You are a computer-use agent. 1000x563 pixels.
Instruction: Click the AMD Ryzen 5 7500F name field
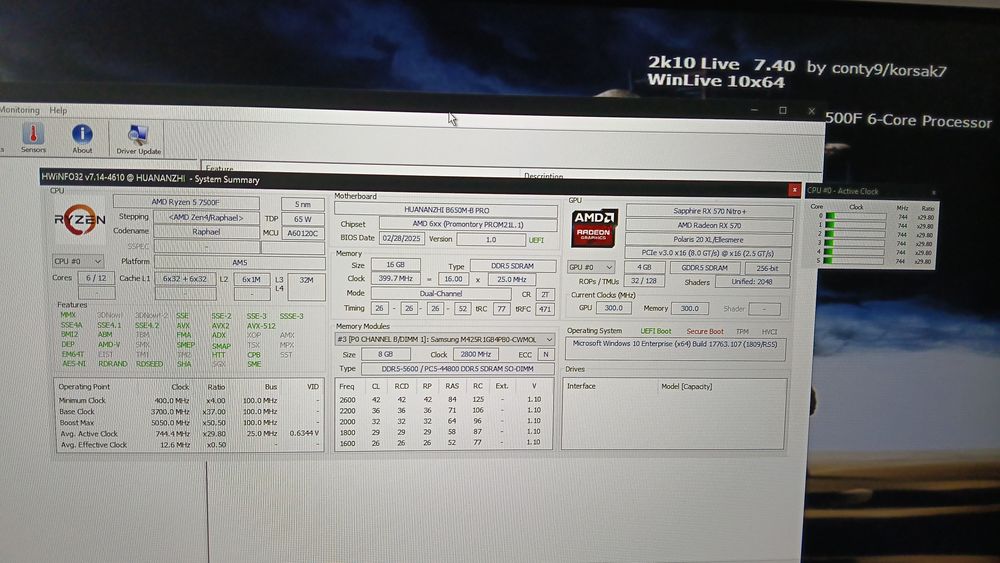[x=186, y=202]
